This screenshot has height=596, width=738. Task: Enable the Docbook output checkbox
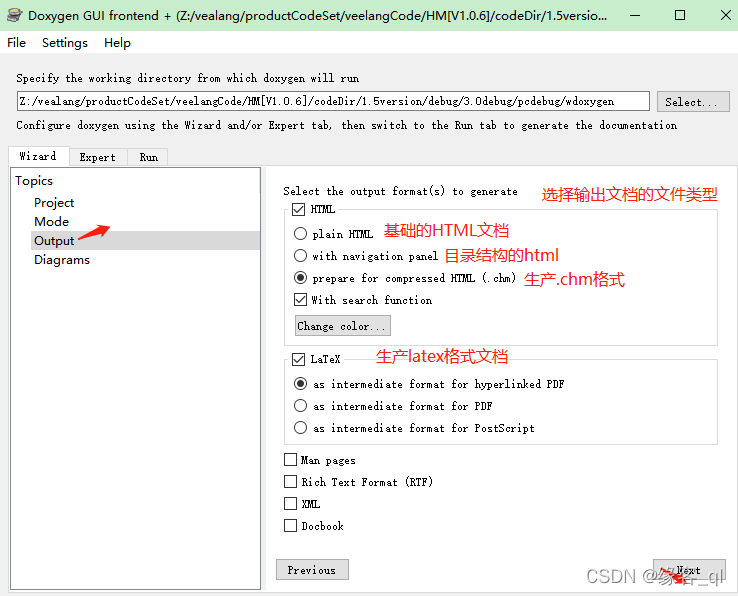pos(290,525)
